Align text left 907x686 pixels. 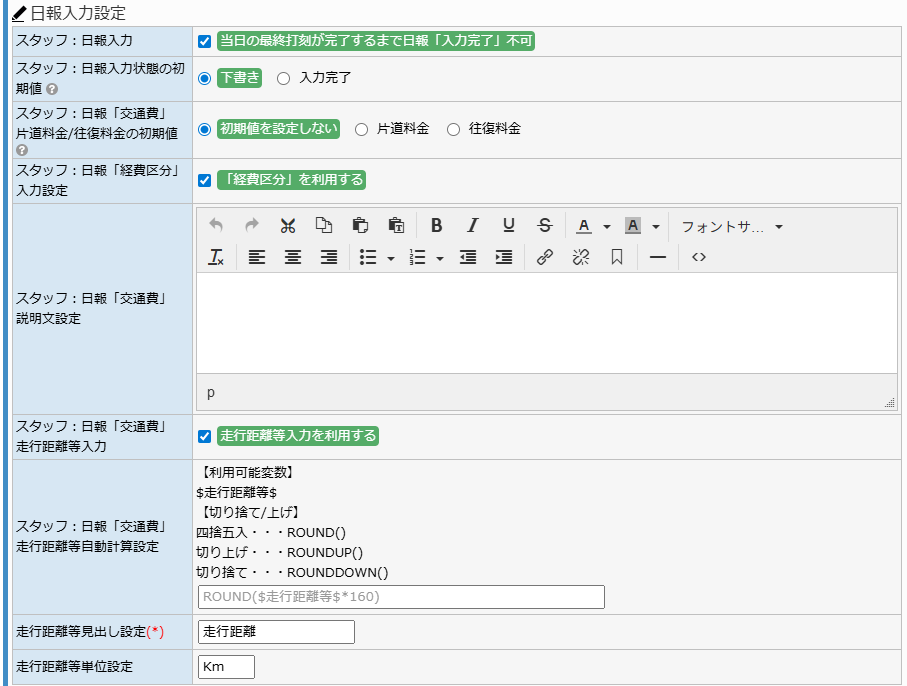click(x=256, y=257)
